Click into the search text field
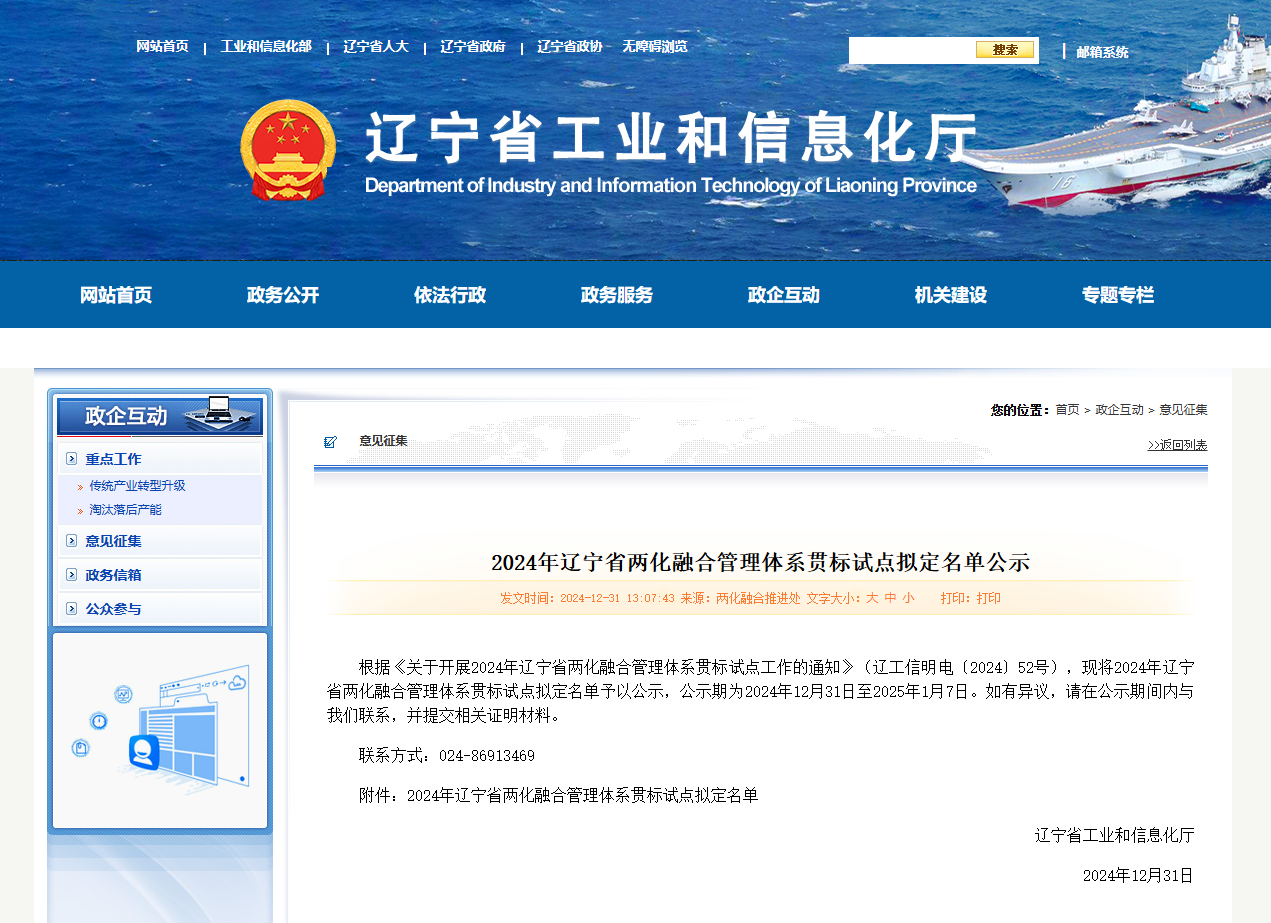This screenshot has height=923, width=1271. (912, 50)
